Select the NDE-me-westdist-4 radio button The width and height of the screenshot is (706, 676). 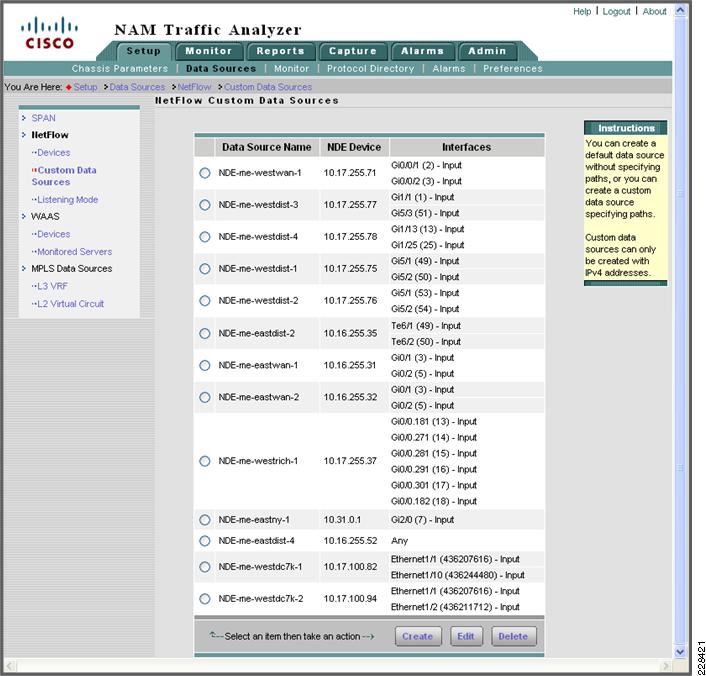coord(205,237)
